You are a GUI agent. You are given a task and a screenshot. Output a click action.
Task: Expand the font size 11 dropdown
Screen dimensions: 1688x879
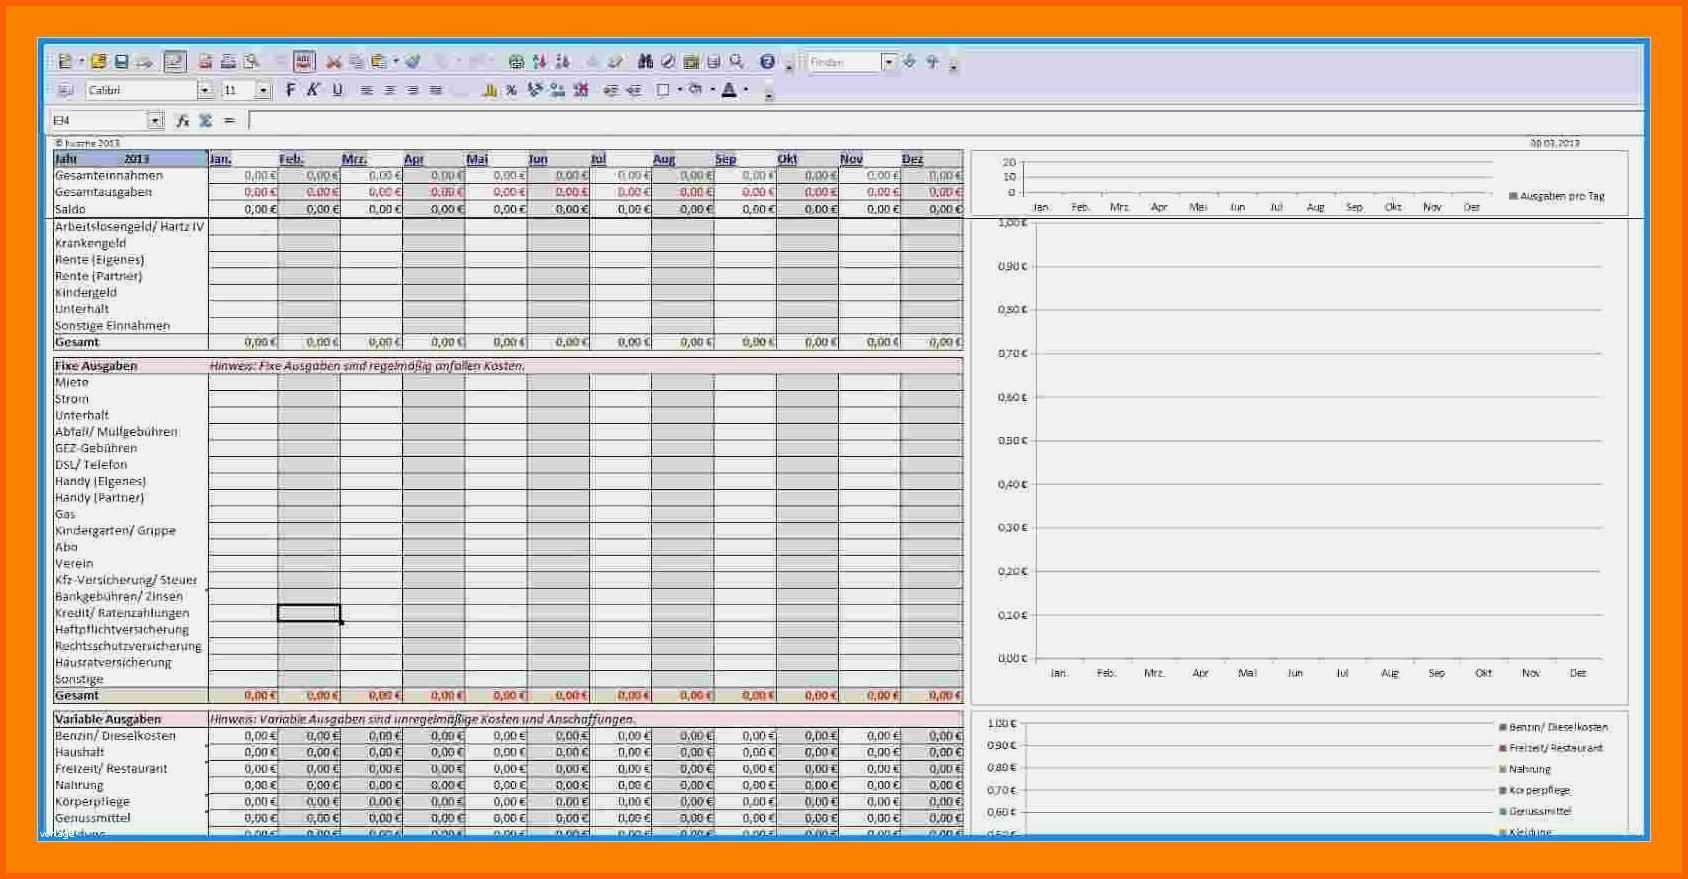263,91
